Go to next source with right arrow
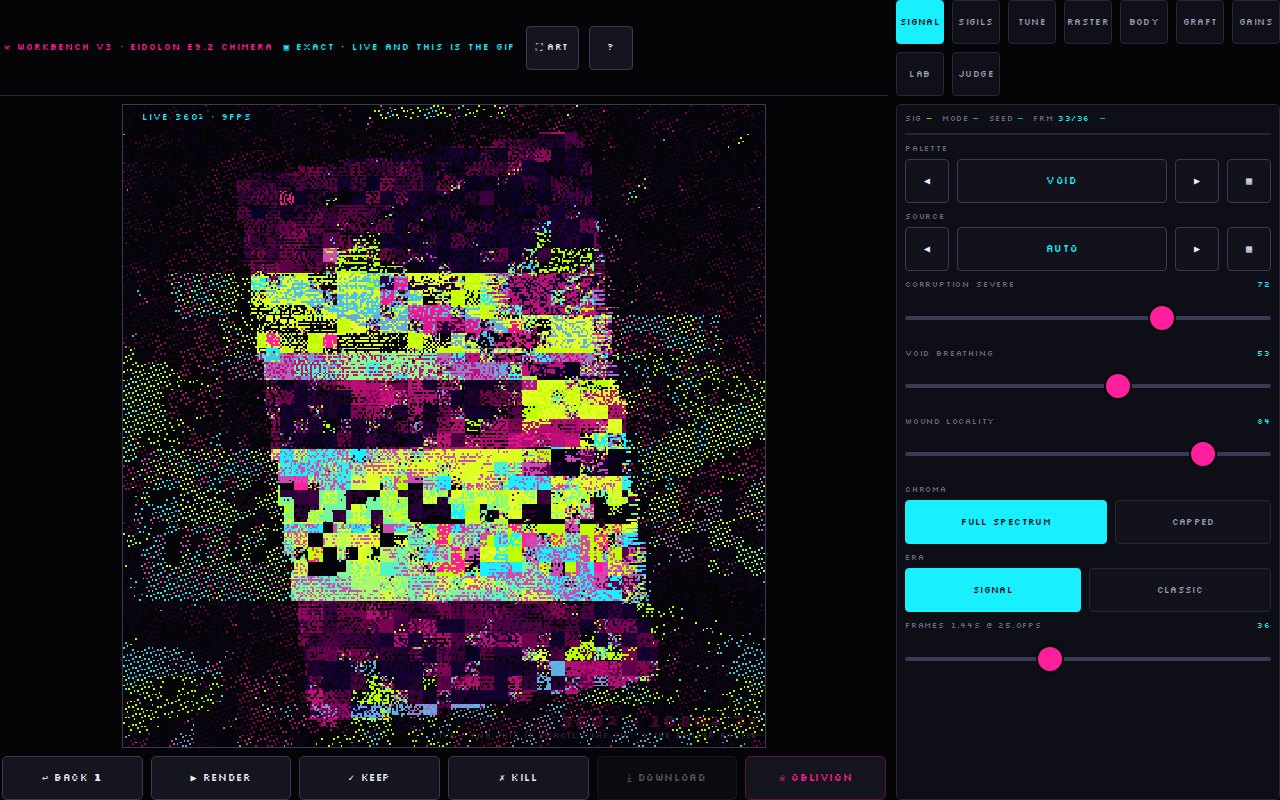Image resolution: width=1280 pixels, height=800 pixels. pyautogui.click(x=1197, y=249)
